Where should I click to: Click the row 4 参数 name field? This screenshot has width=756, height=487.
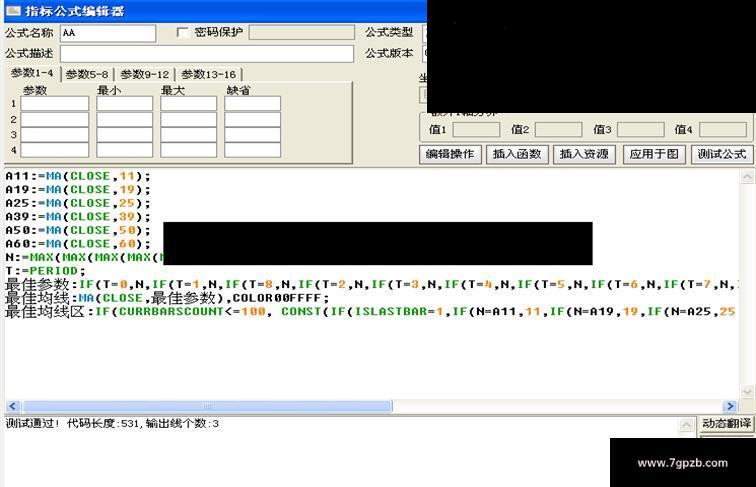pyautogui.click(x=54, y=150)
